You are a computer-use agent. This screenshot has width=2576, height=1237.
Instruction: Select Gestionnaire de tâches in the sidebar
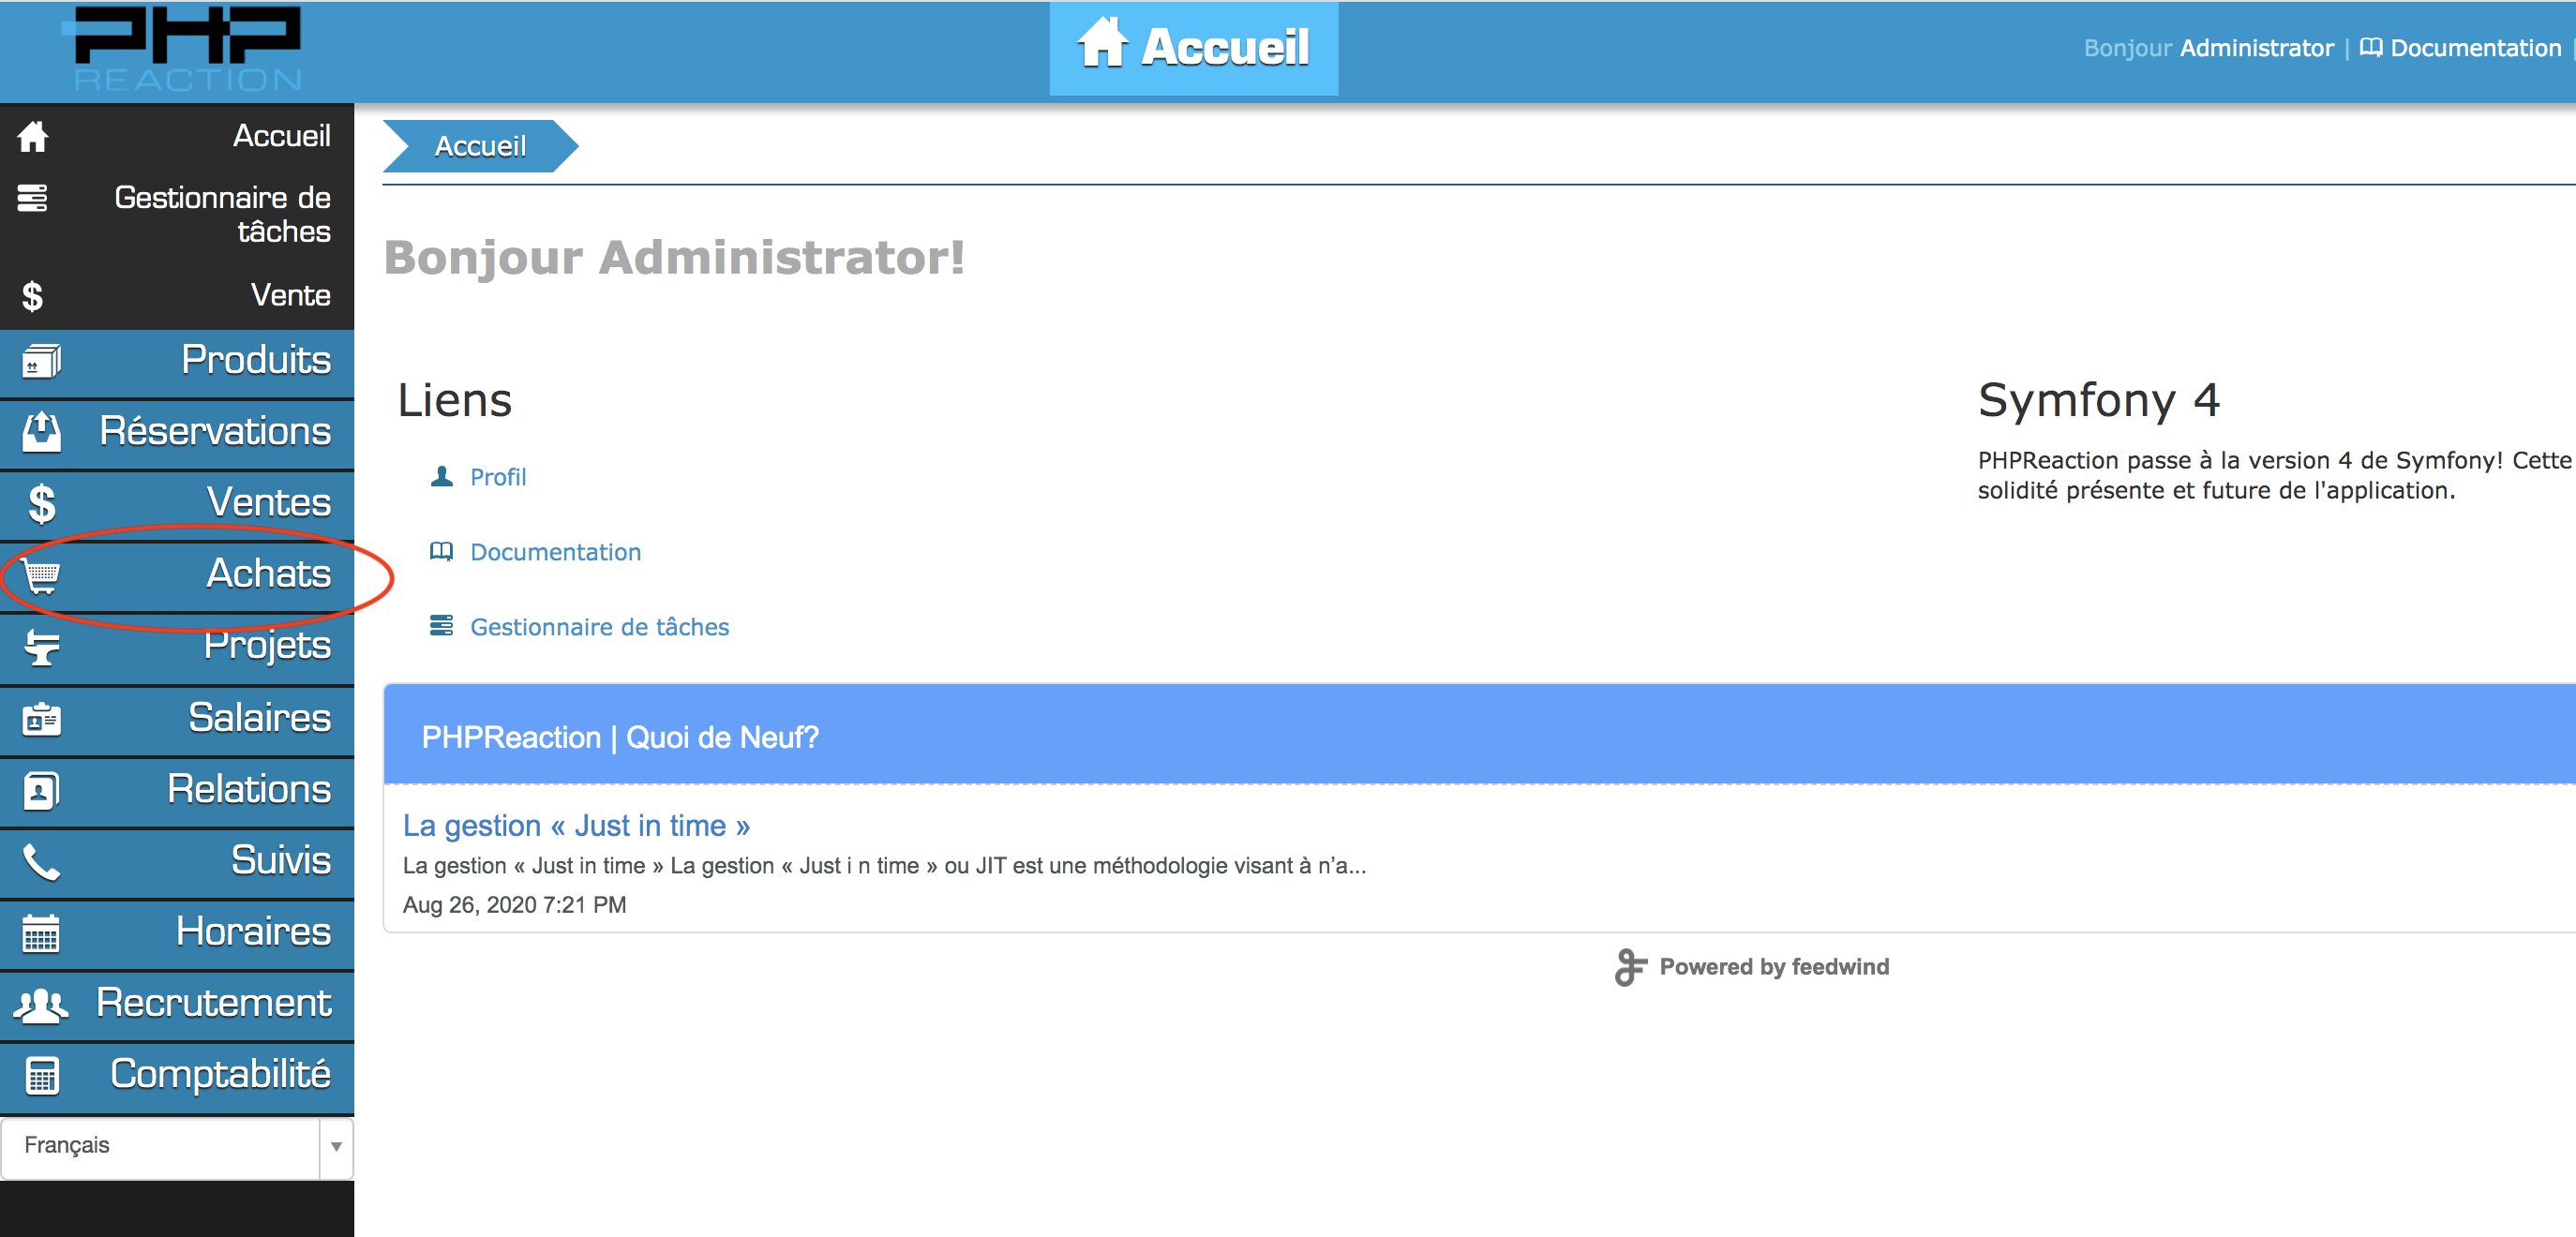pyautogui.click(x=222, y=214)
